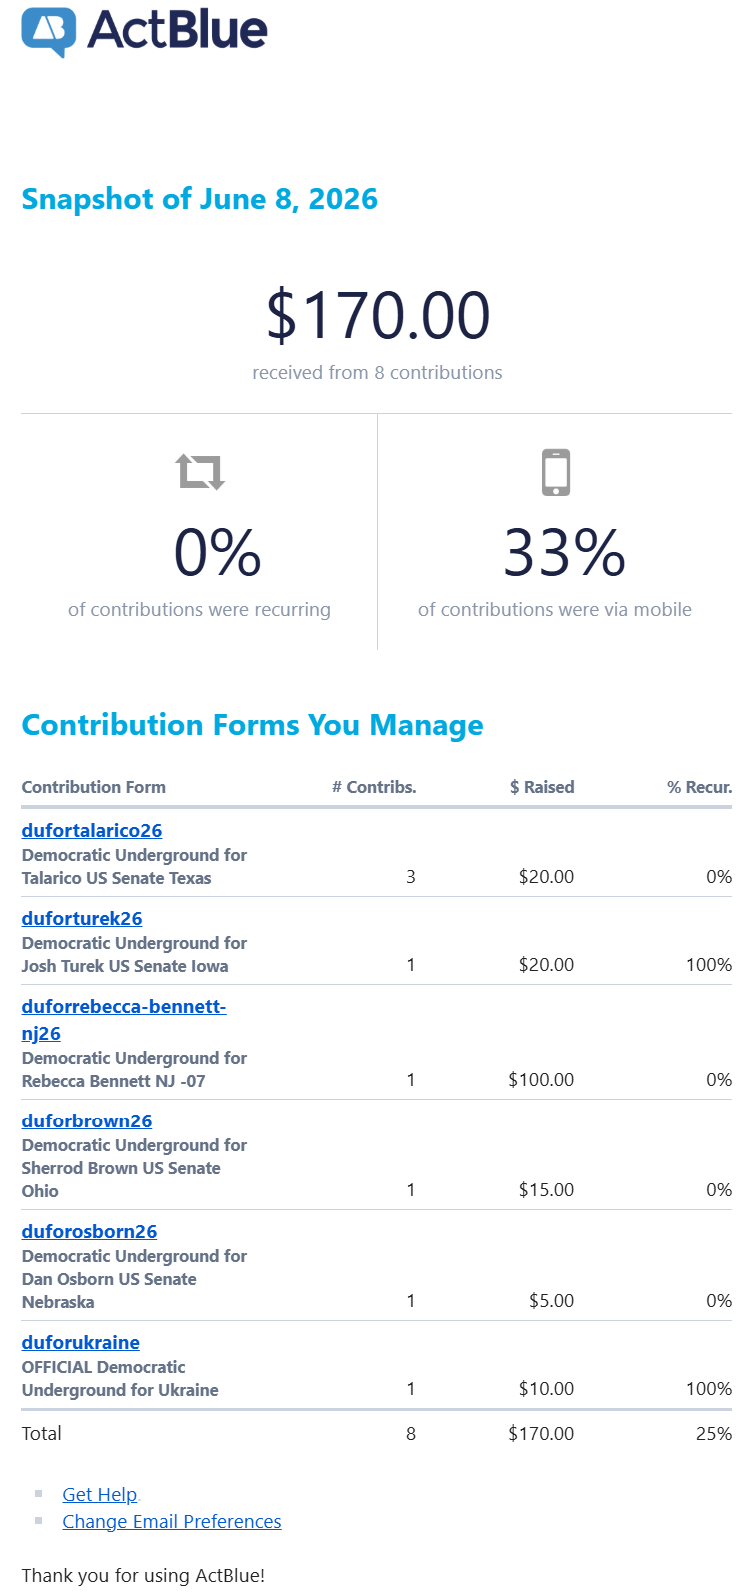Open the duforosborn26 form link
Screen dimensions: 742x1593
(x=90, y=1231)
